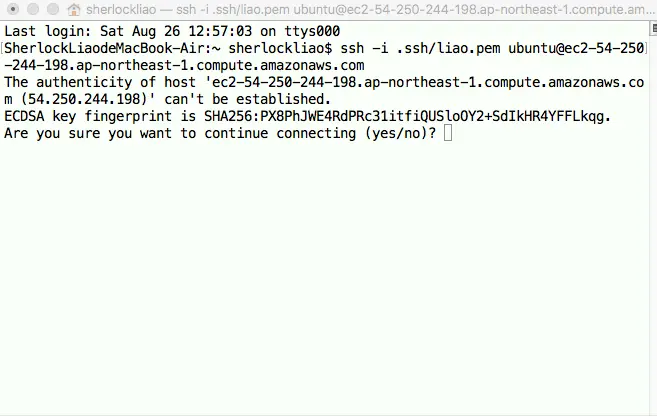Click the SHA256 ECDSA fingerprint string
The height and width of the screenshot is (416, 657).
click(405, 116)
